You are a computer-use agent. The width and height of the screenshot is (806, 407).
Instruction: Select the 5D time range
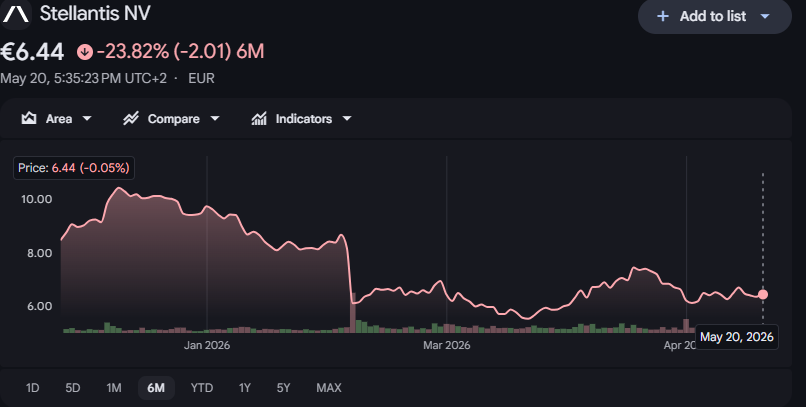coord(72,388)
